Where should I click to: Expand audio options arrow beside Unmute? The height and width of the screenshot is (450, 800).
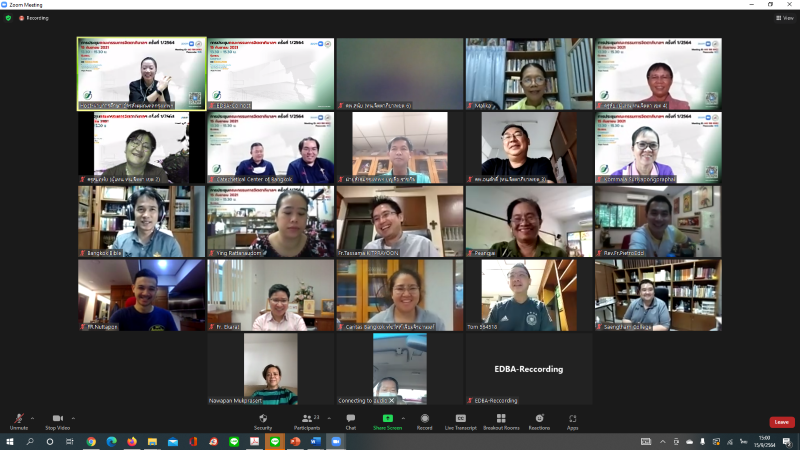click(33, 418)
